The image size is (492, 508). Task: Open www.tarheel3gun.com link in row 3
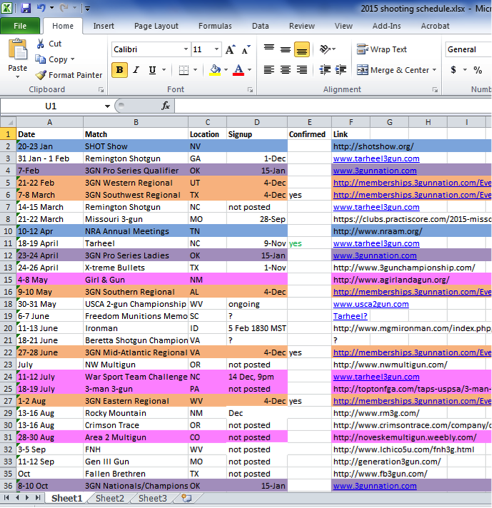[376, 158]
